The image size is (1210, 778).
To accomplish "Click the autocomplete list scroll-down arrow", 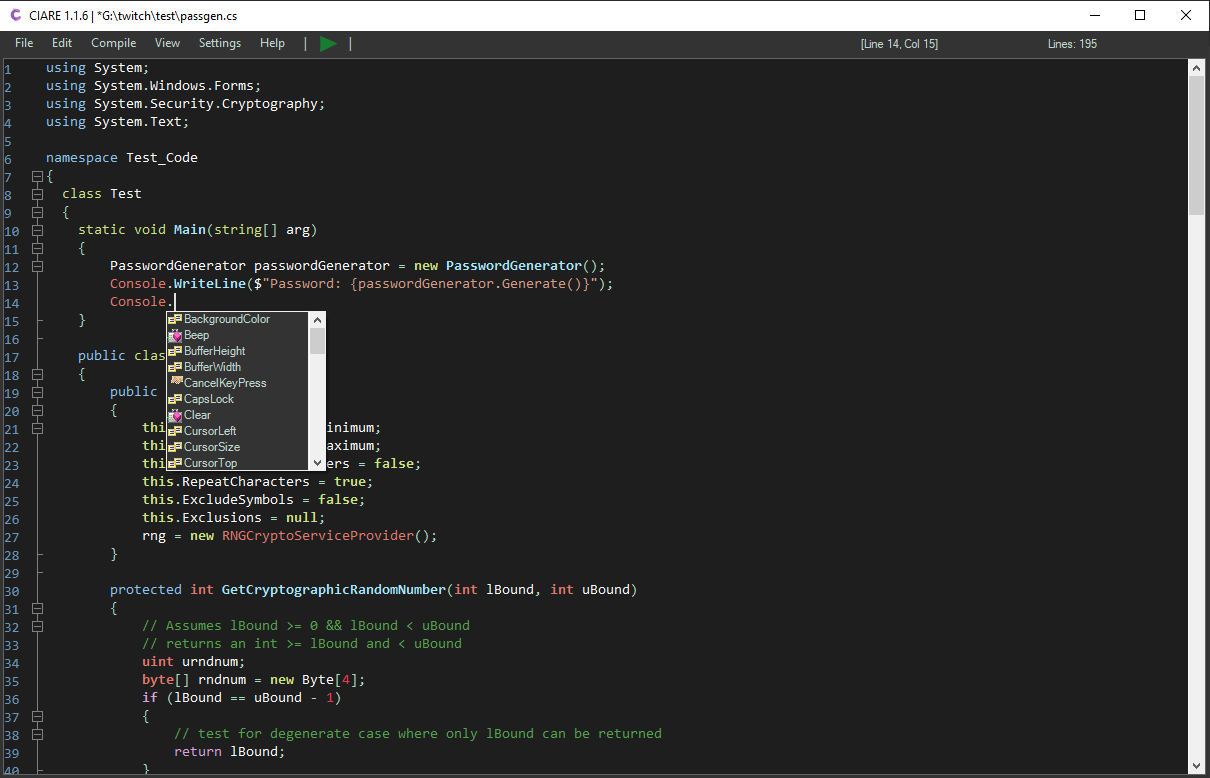I will pyautogui.click(x=317, y=461).
